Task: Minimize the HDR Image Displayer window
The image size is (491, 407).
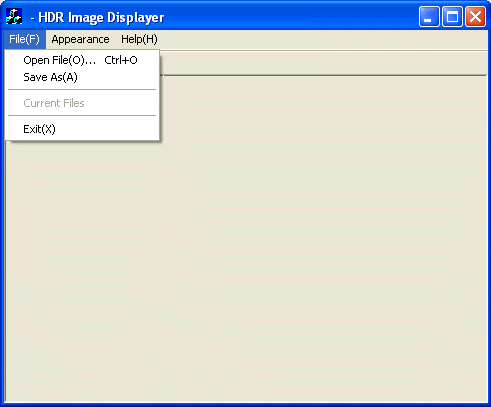Action: [x=429, y=16]
